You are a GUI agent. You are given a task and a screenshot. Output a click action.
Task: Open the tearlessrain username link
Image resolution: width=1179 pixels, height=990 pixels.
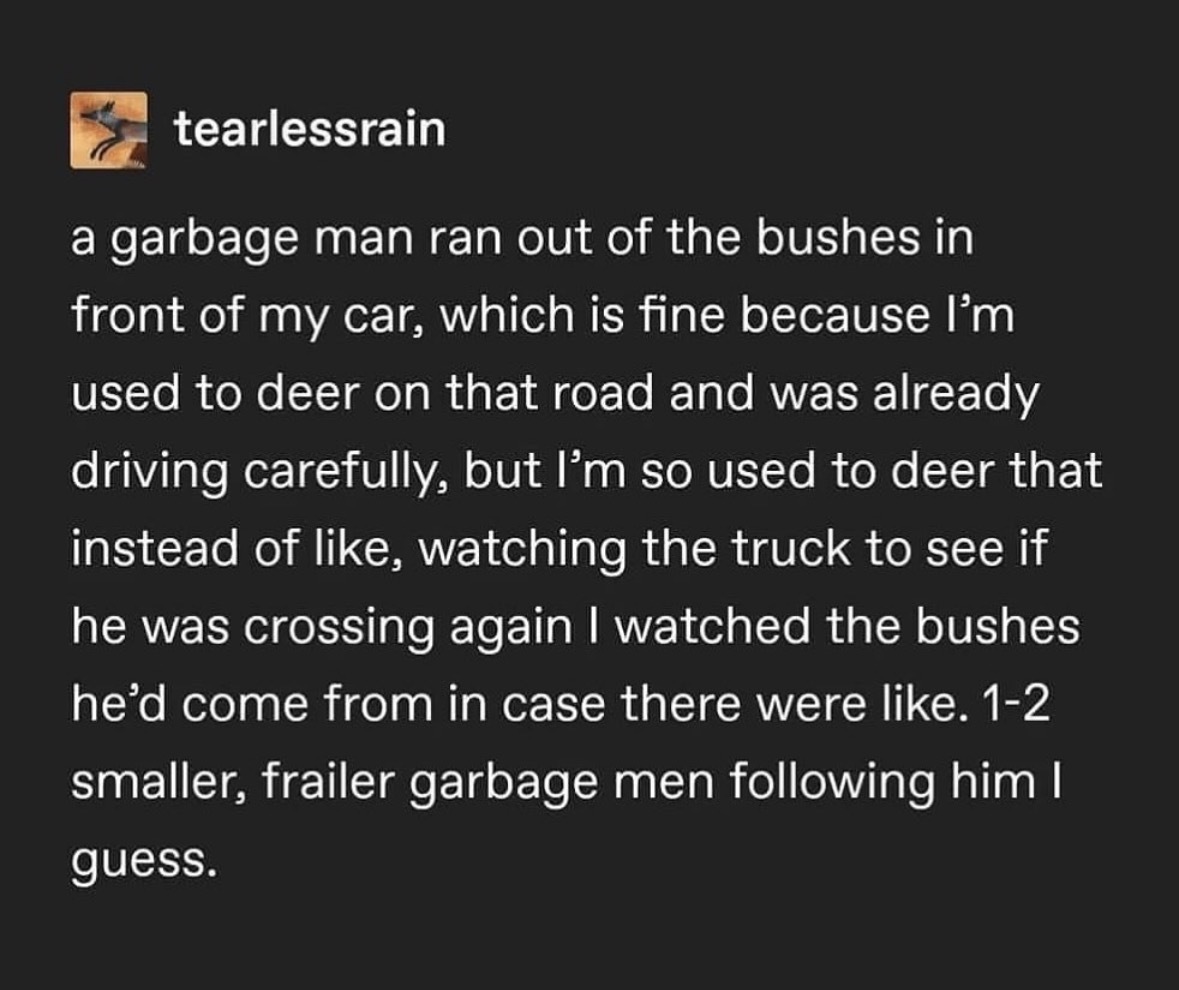point(309,130)
